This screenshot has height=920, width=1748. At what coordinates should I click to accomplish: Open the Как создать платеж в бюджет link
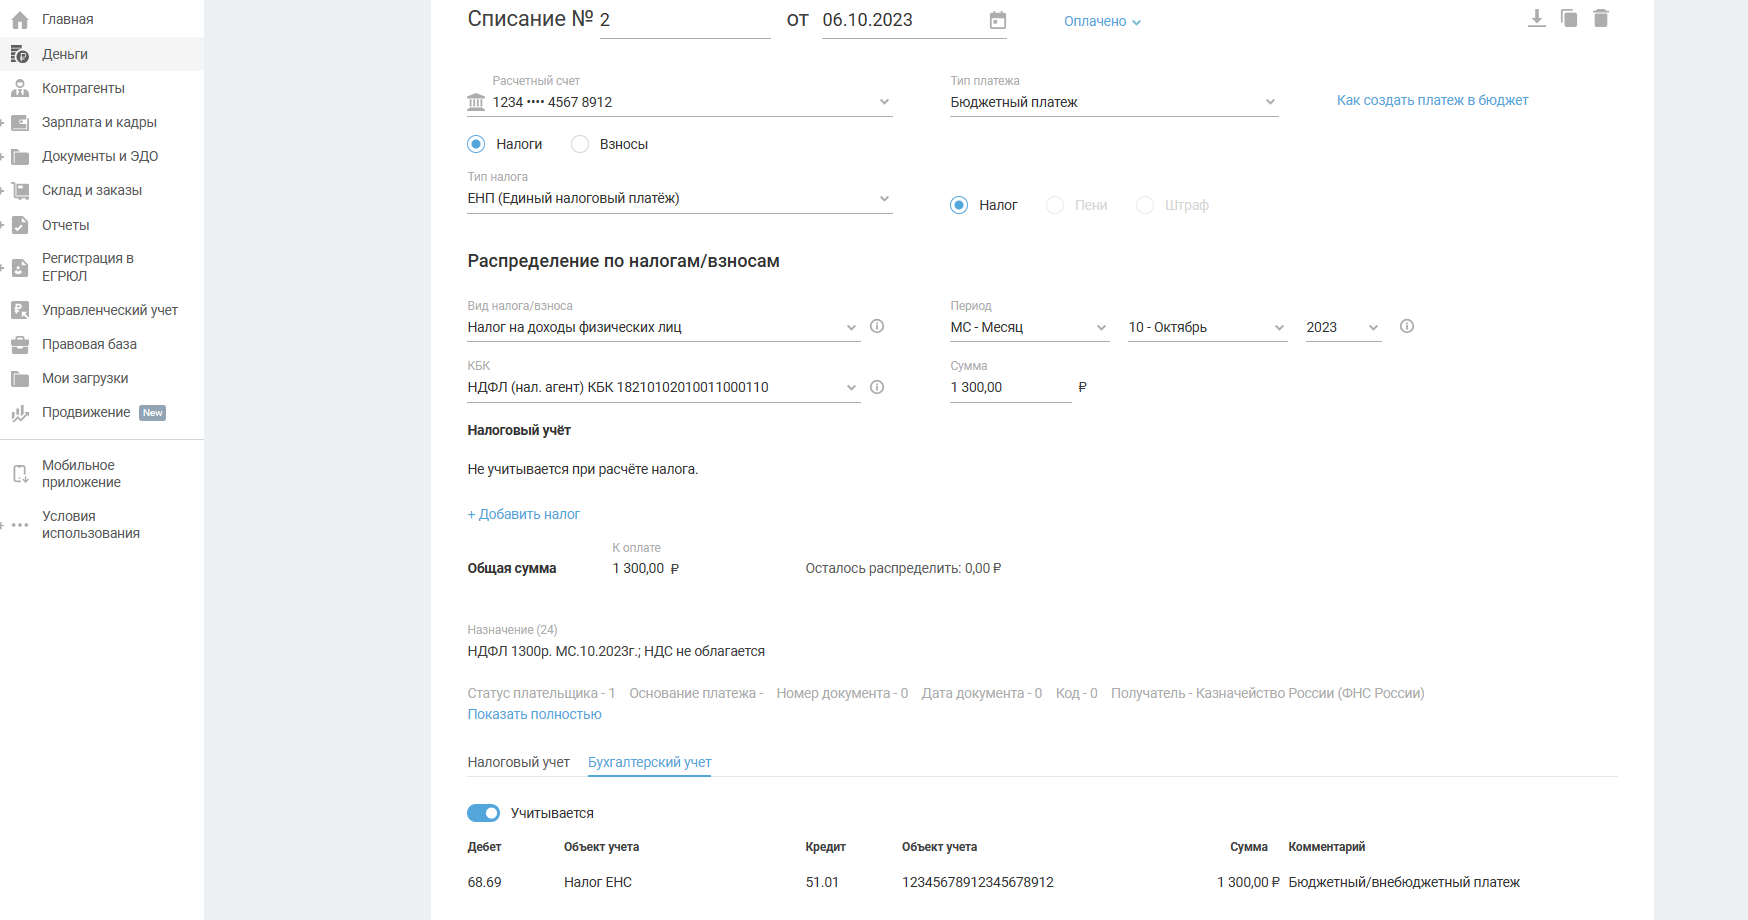[x=1432, y=100]
